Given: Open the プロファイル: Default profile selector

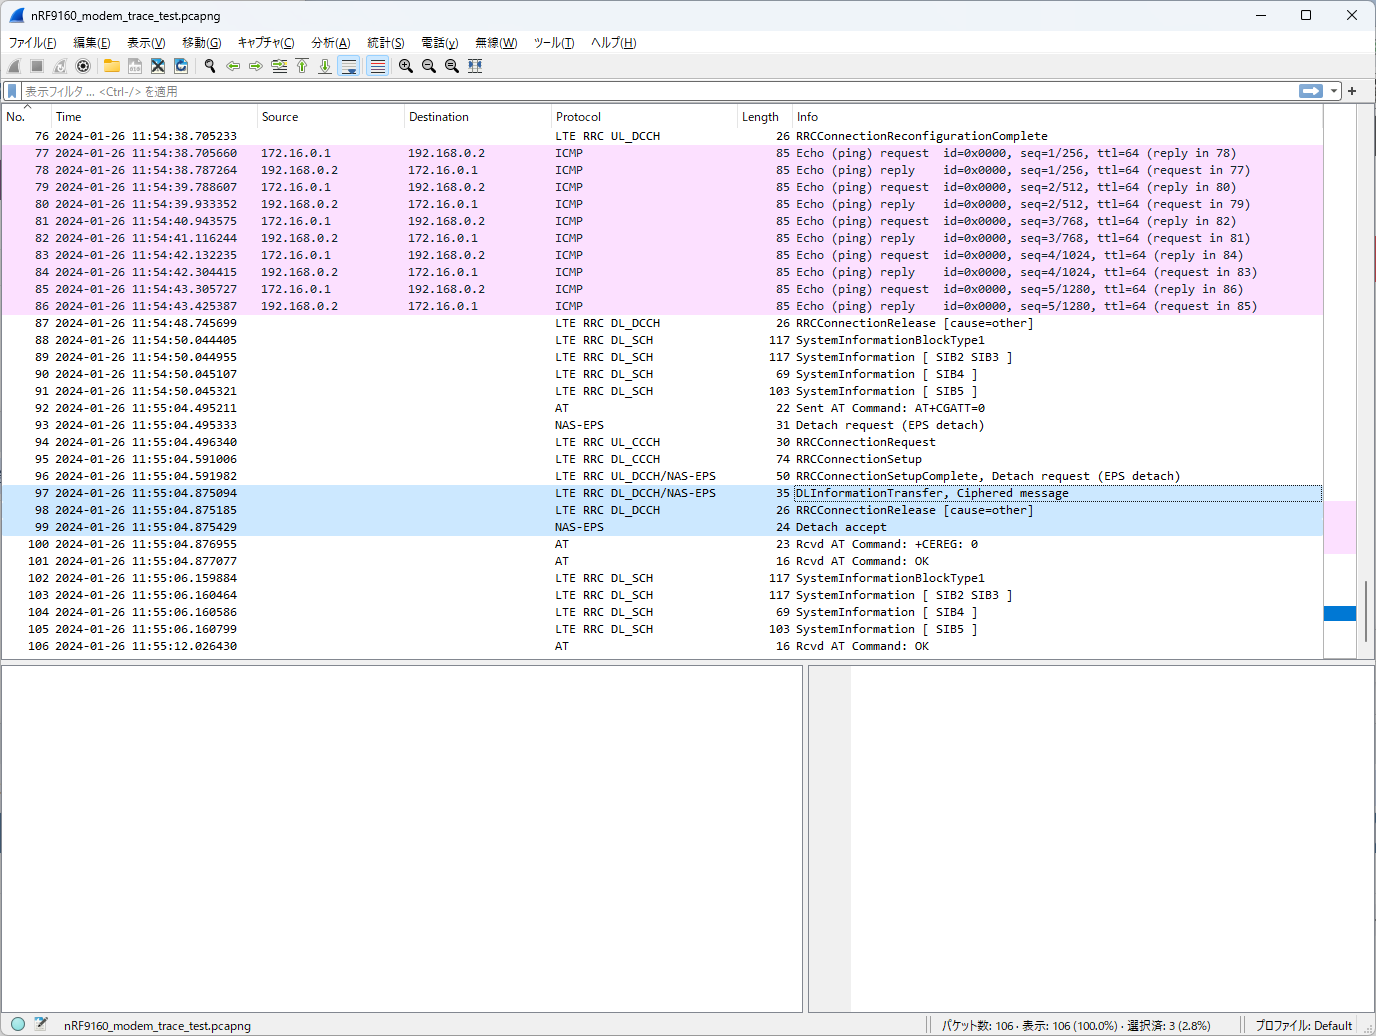Looking at the screenshot, I should pyautogui.click(x=1303, y=1025).
